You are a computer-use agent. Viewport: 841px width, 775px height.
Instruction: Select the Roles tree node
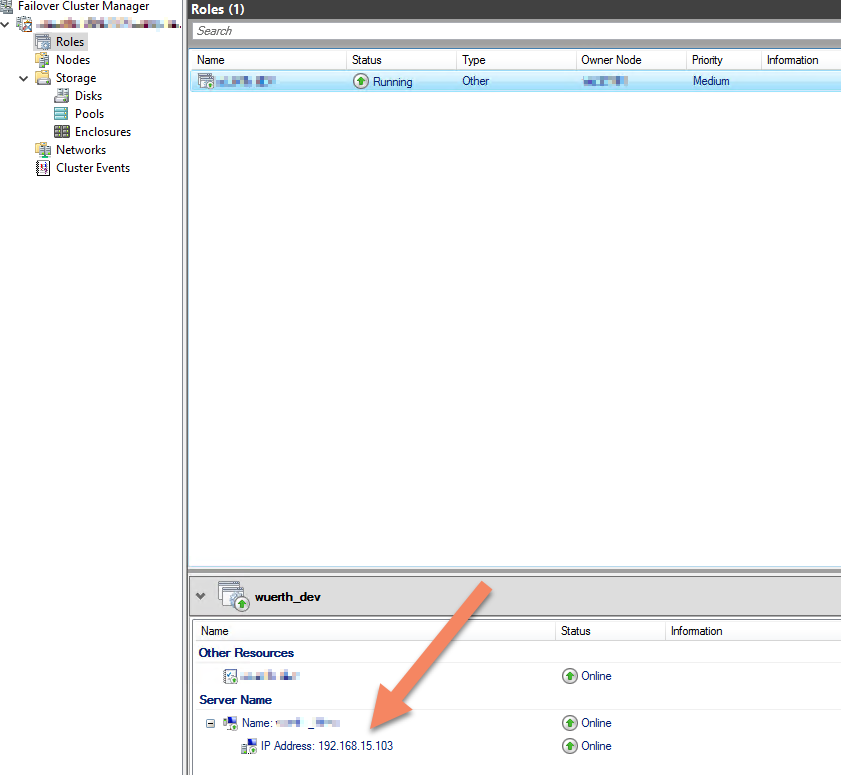[69, 42]
